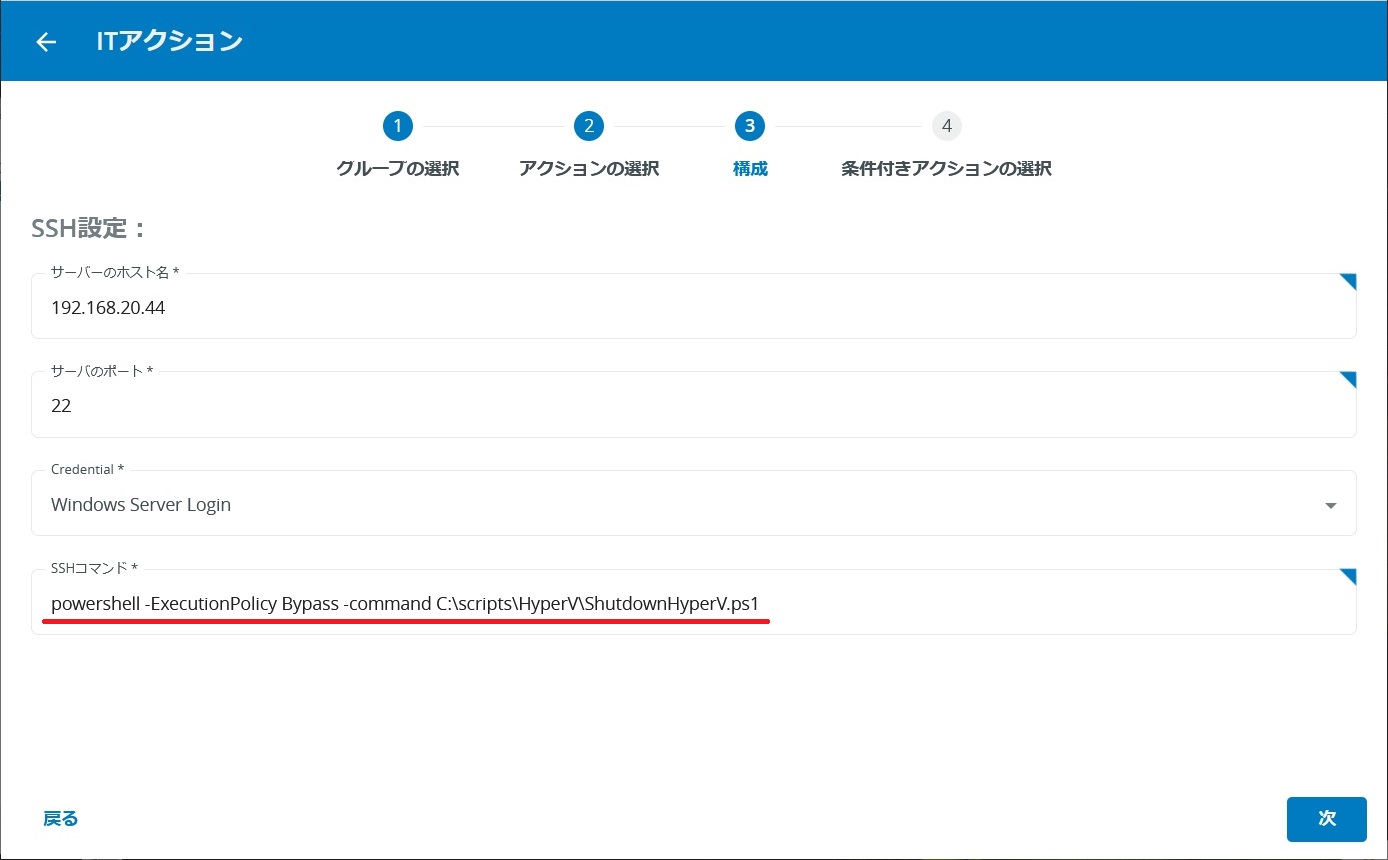
Task: Click the 戻る back link
Action: coord(61,818)
